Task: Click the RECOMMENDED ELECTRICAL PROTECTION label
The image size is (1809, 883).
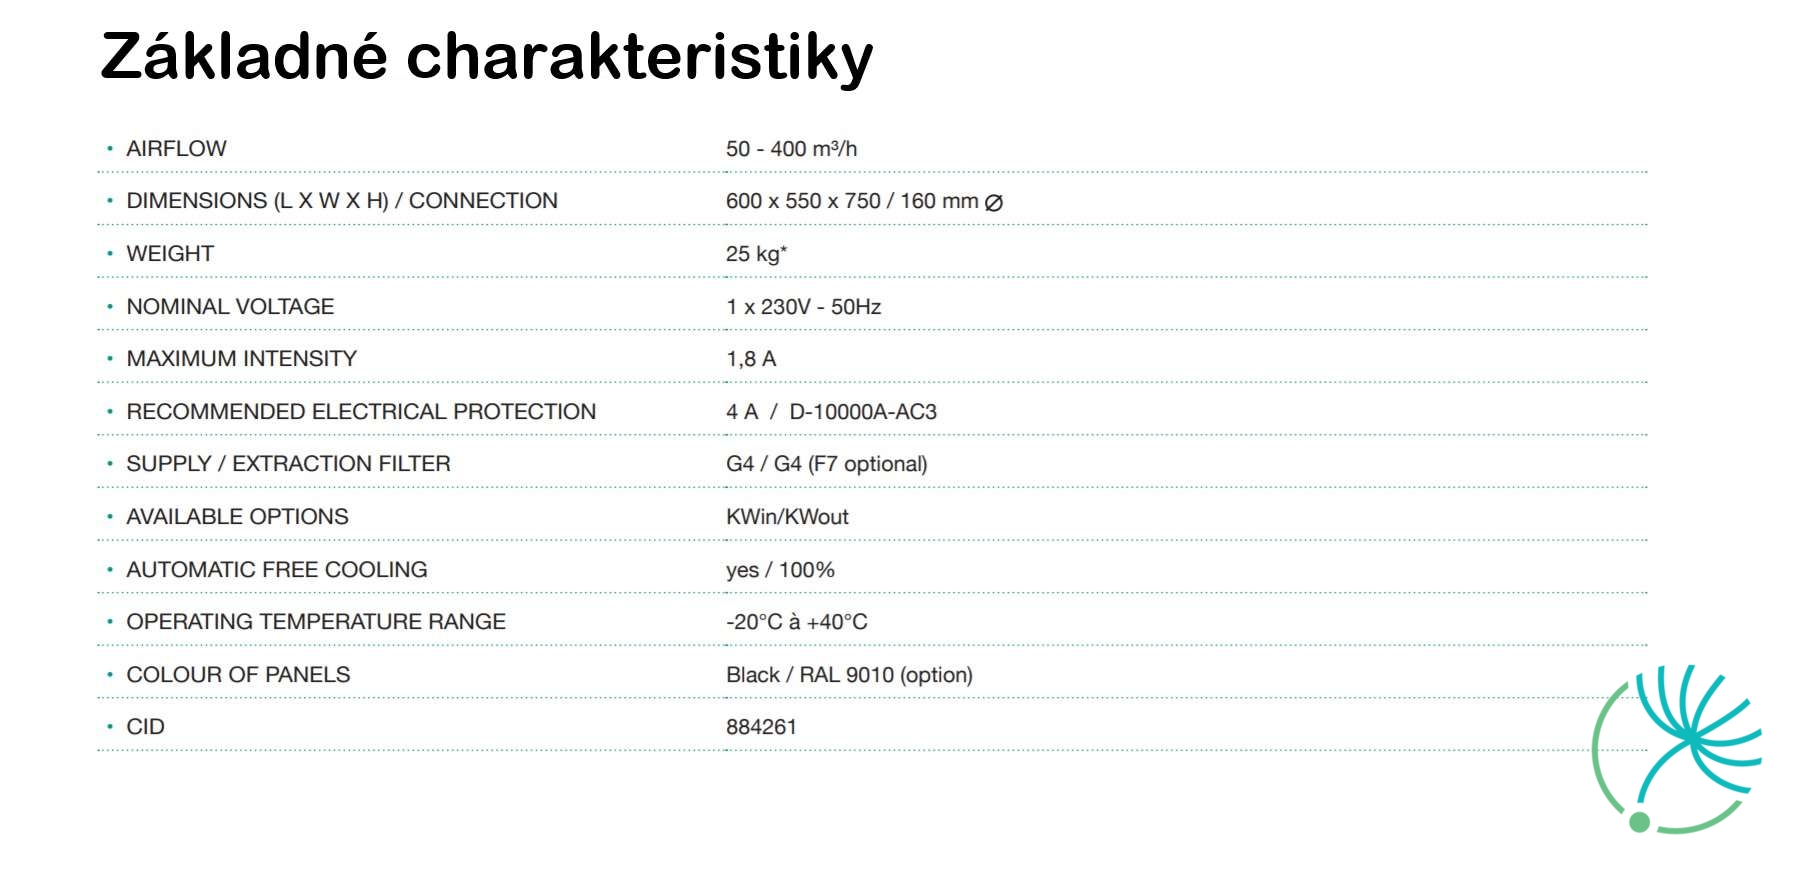Action: pyautogui.click(x=361, y=412)
